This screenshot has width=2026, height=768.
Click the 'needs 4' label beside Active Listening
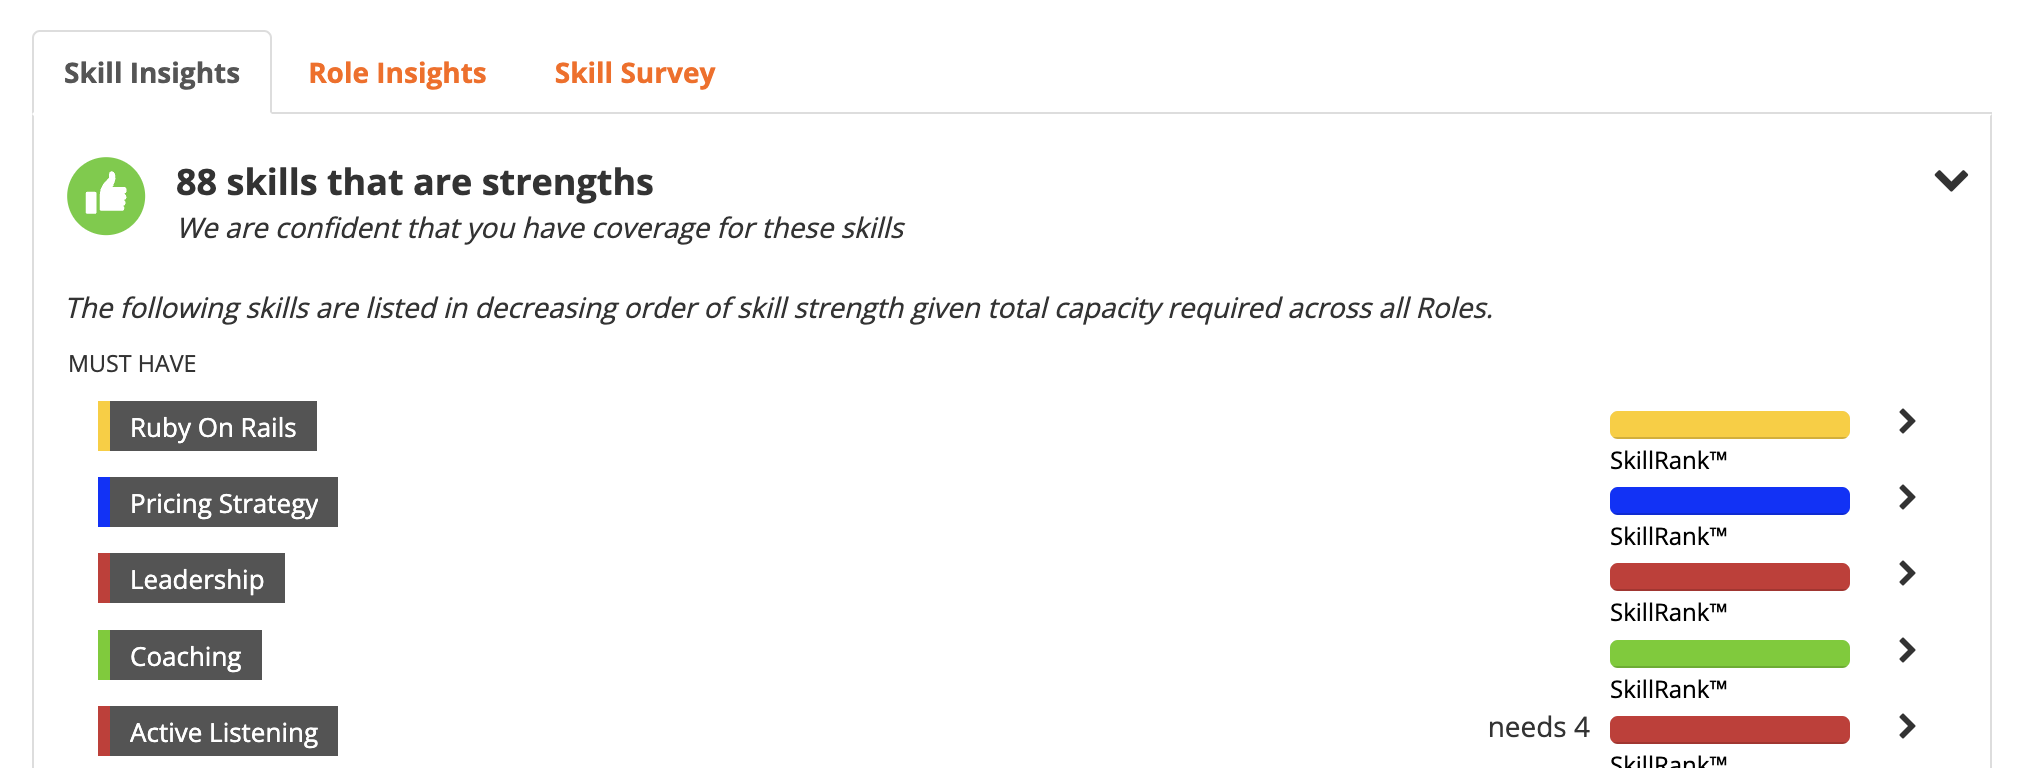[1538, 727]
